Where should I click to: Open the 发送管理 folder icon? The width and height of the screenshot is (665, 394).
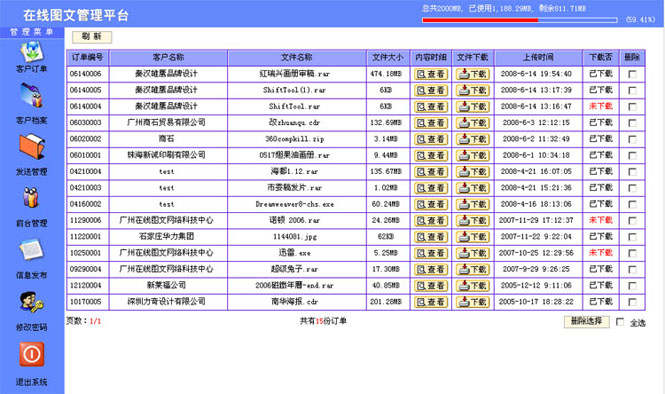point(32,147)
